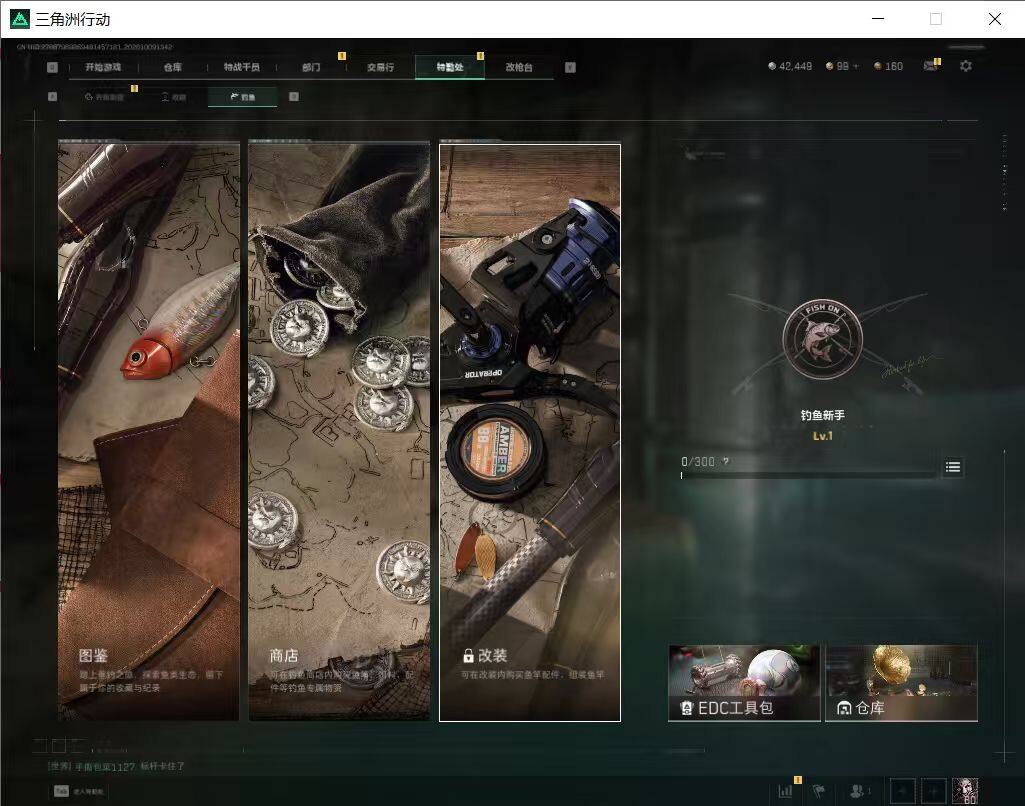The image size is (1025, 806).
Task: Open the friends list icon
Action: pos(858,792)
